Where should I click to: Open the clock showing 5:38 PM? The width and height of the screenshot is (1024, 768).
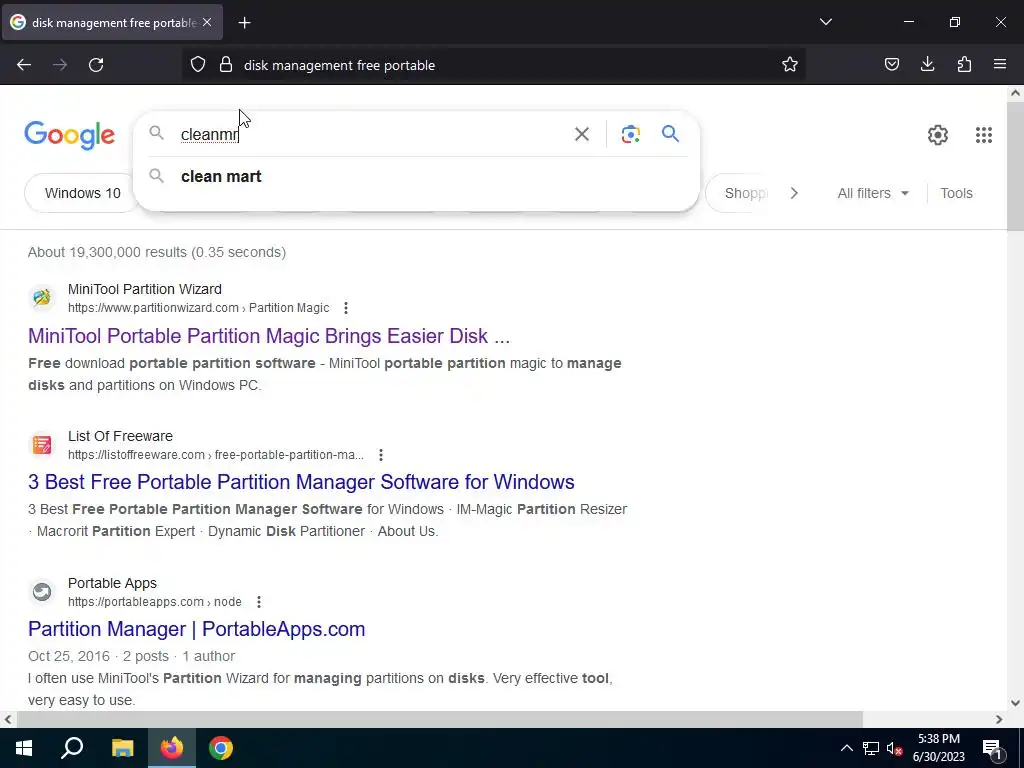938,748
